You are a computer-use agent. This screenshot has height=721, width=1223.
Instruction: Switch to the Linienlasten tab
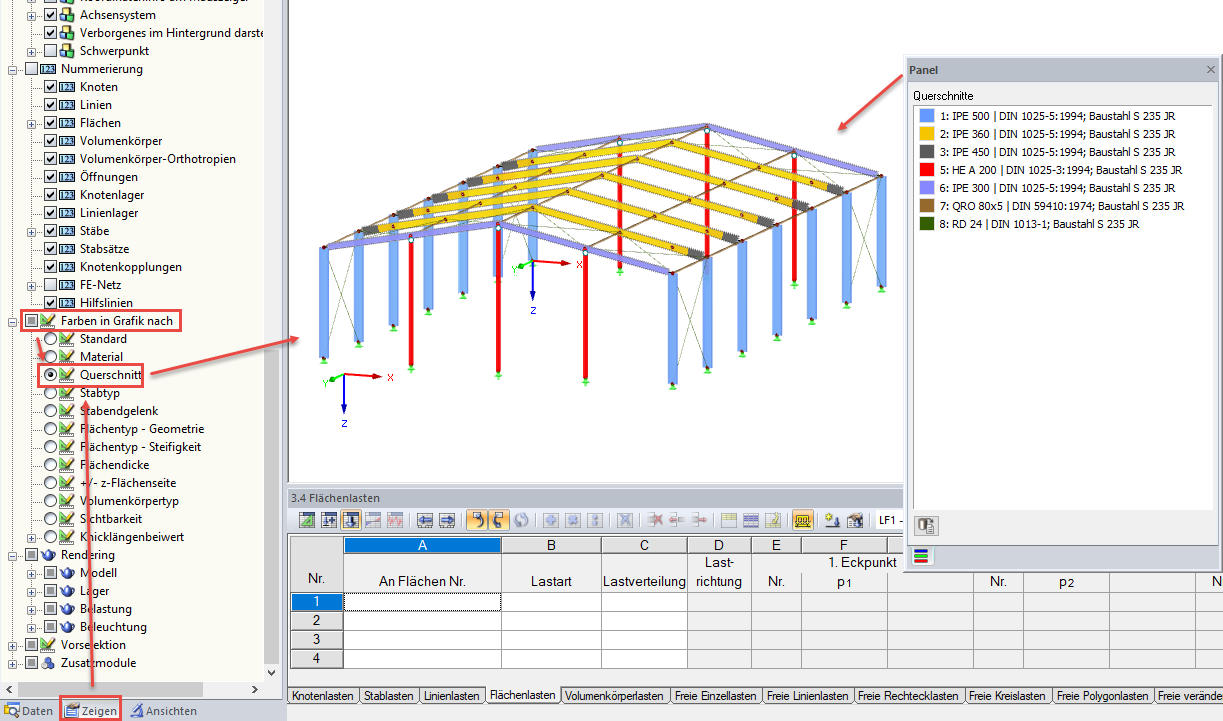coord(451,696)
